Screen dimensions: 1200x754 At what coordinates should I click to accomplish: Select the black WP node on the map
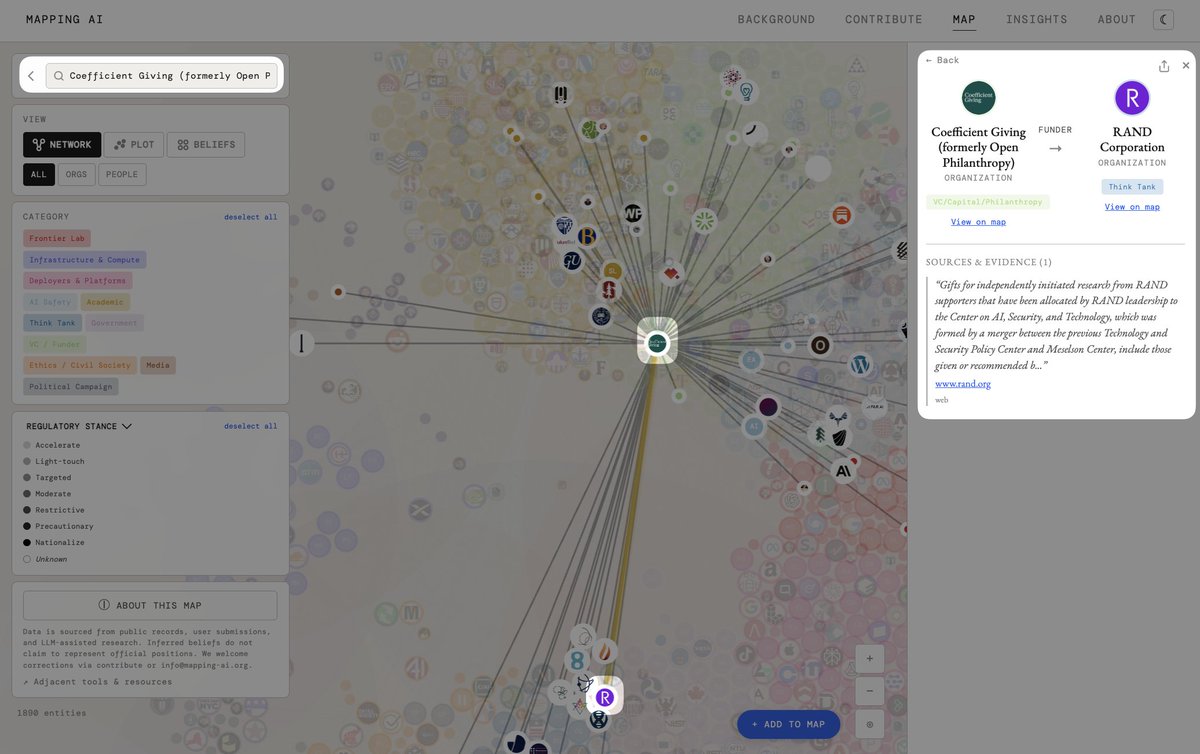(x=632, y=213)
